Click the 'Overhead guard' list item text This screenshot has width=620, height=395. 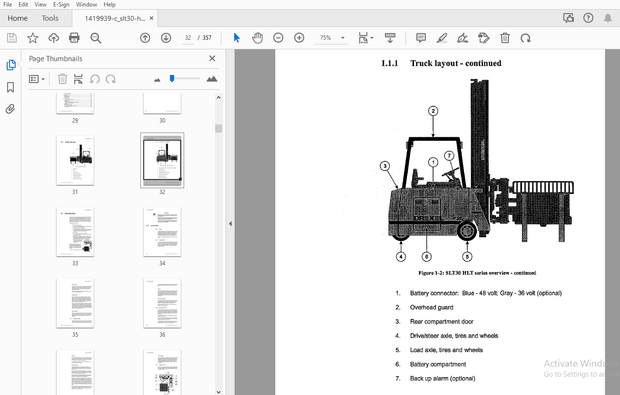(x=431, y=307)
